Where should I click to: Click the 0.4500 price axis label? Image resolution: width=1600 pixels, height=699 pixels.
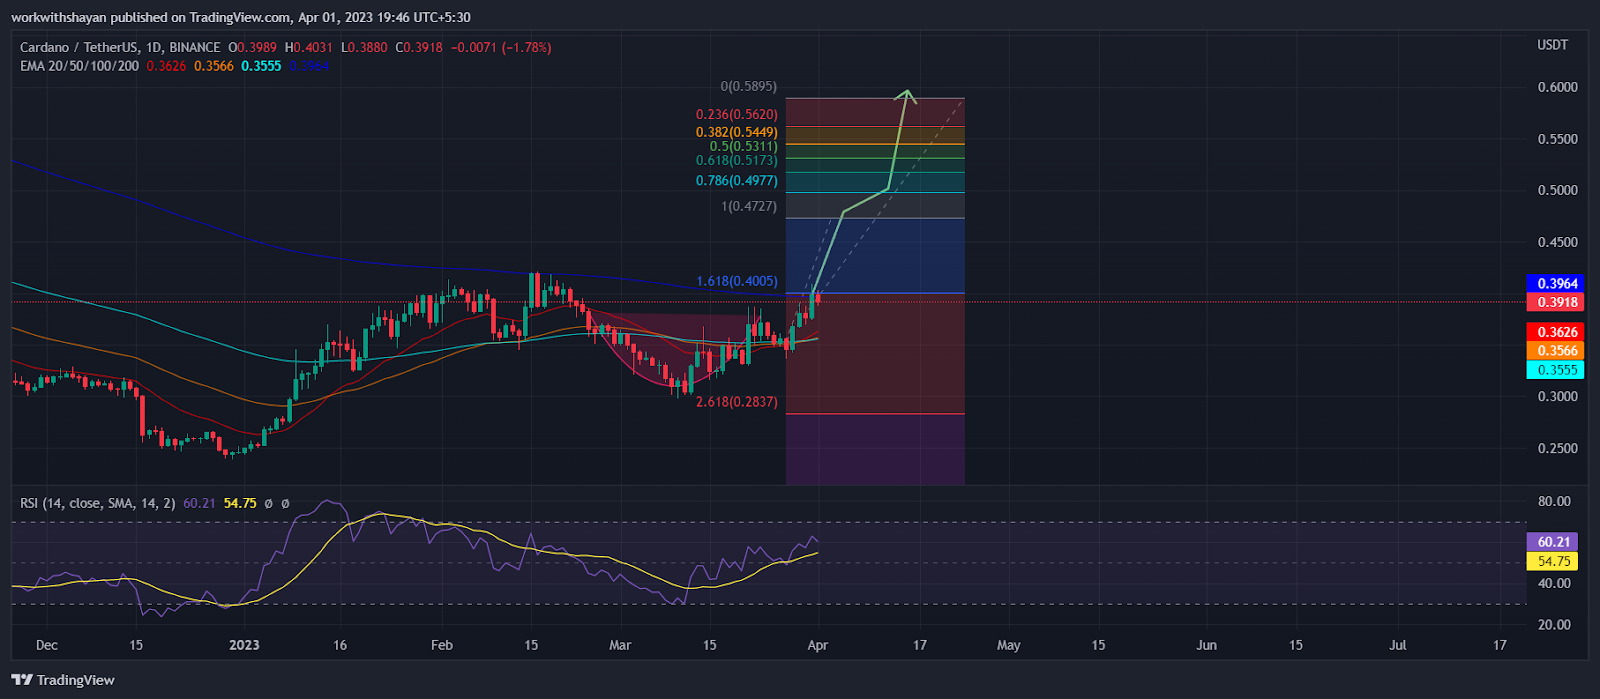(1557, 242)
